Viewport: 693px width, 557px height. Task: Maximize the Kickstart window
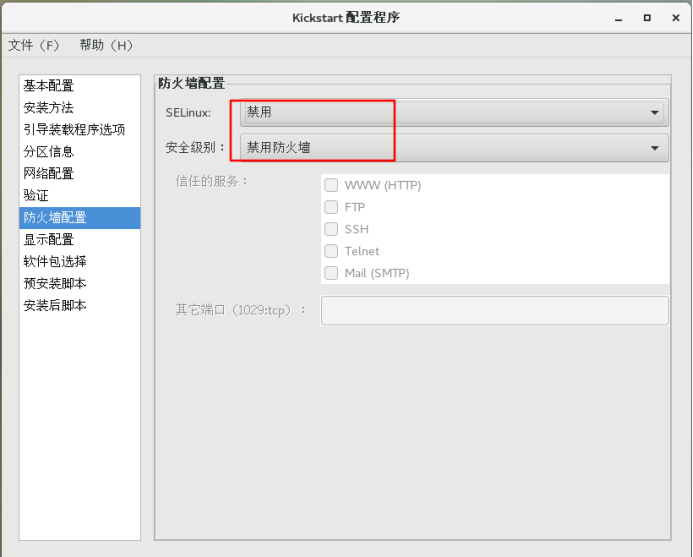(647, 18)
